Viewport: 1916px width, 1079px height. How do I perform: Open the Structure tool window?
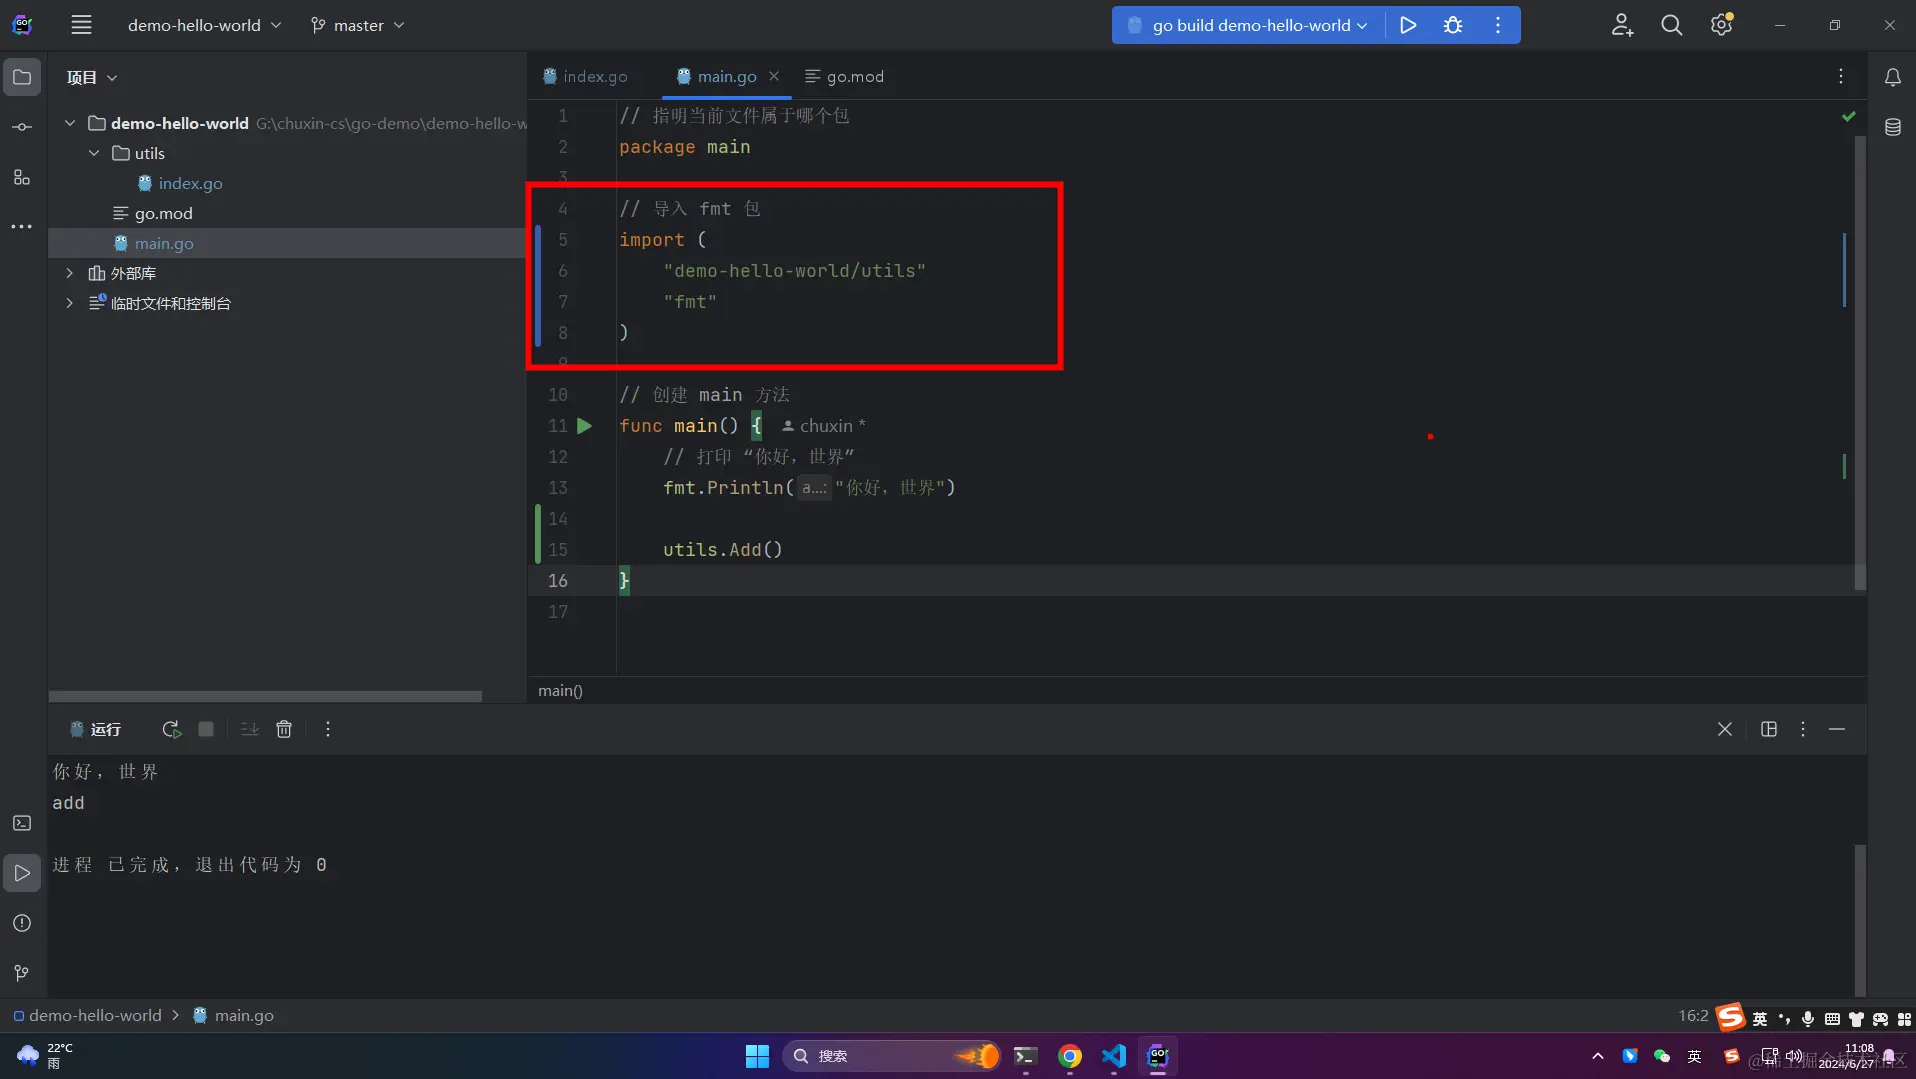[x=22, y=177]
